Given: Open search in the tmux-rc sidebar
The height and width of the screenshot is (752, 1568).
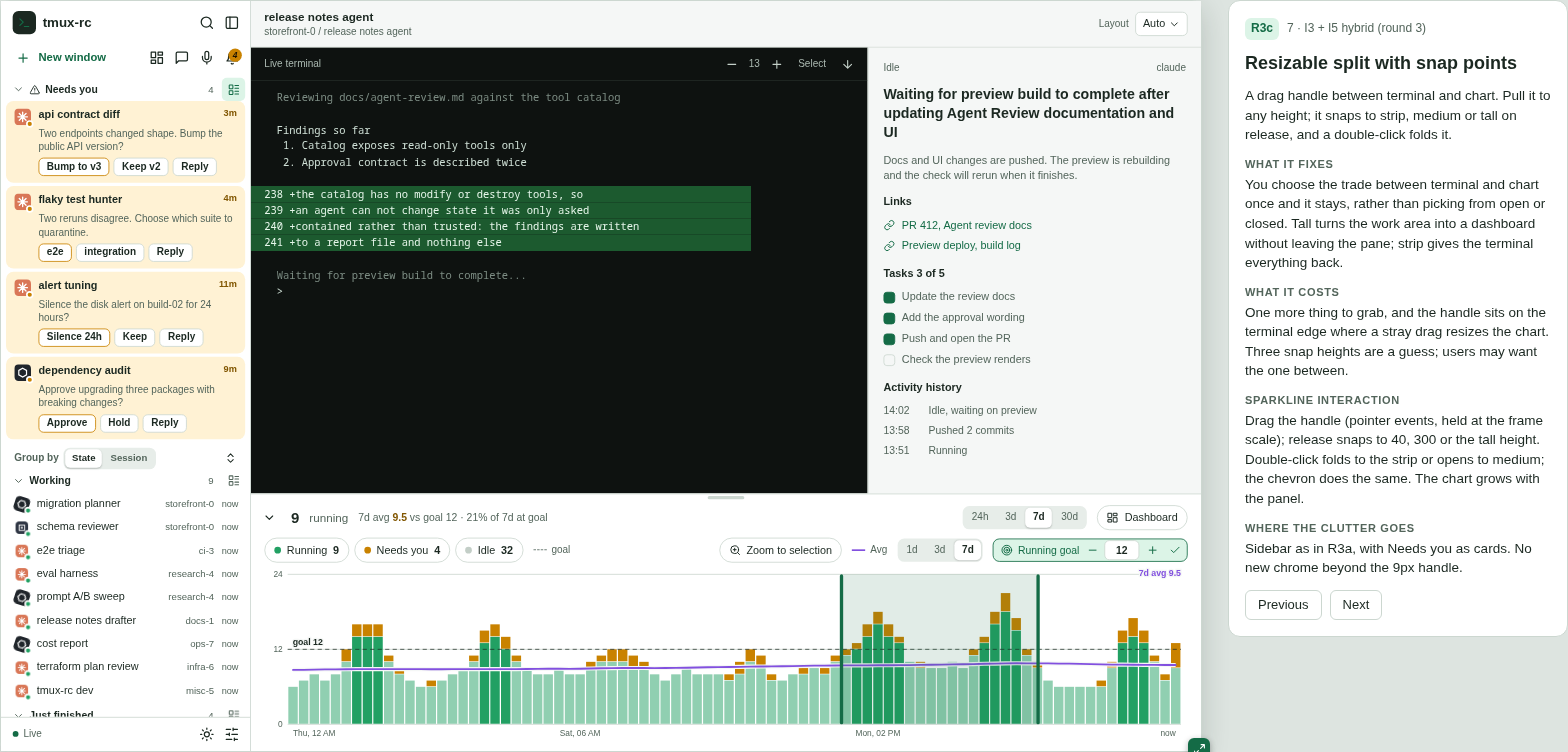Looking at the screenshot, I should click(x=207, y=23).
